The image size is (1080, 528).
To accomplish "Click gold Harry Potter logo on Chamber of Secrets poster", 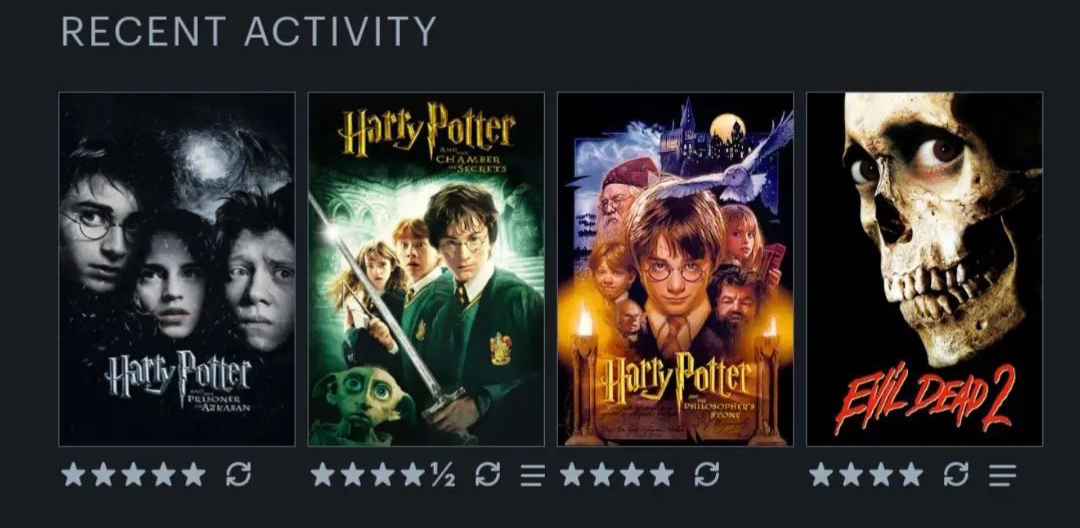I will pyautogui.click(x=427, y=131).
